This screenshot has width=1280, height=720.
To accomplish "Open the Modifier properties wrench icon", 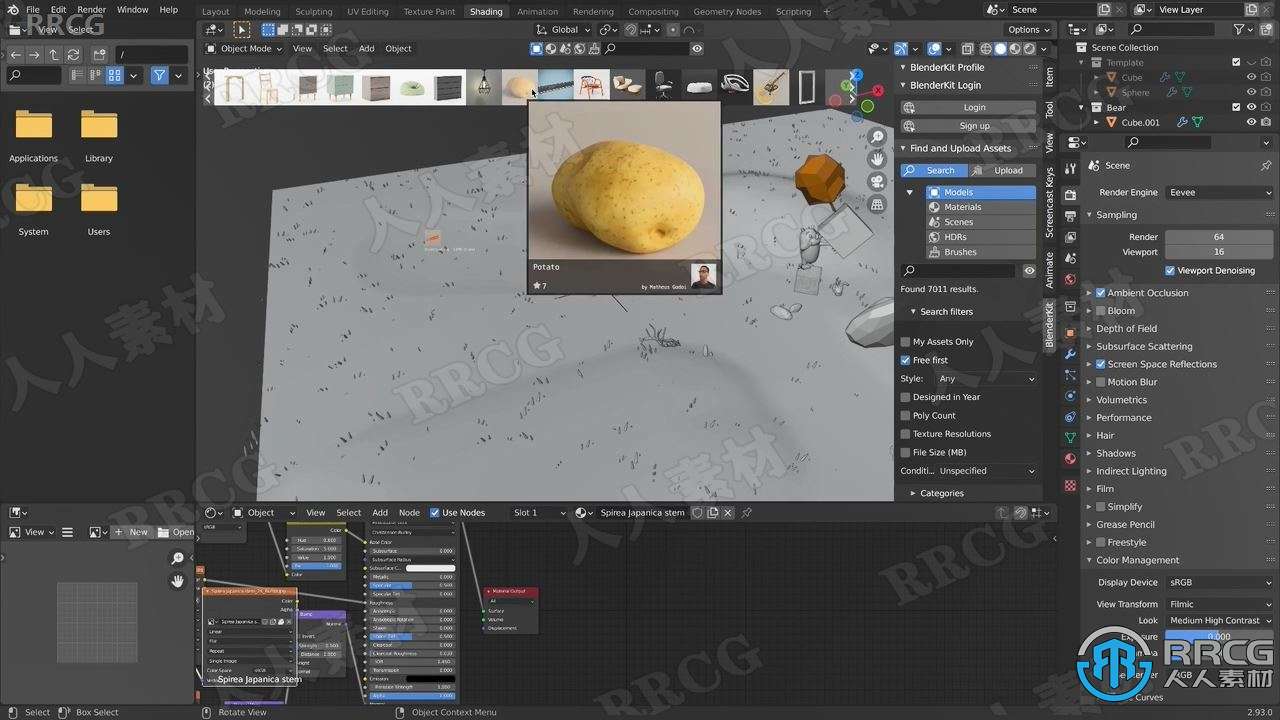I will 1070,354.
